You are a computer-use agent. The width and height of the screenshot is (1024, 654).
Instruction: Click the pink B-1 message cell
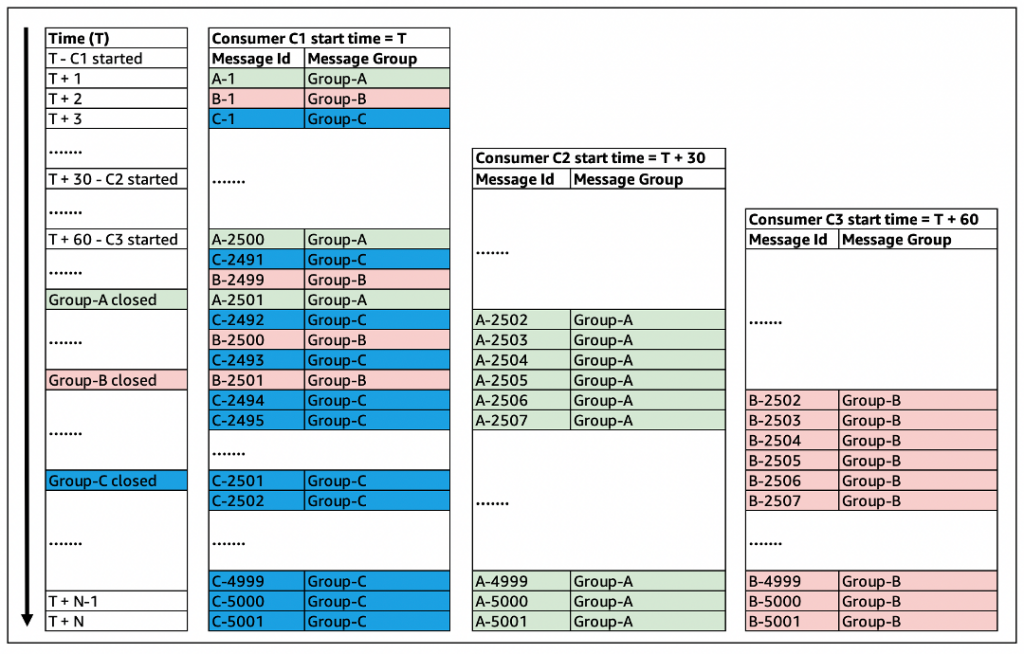(x=250, y=98)
